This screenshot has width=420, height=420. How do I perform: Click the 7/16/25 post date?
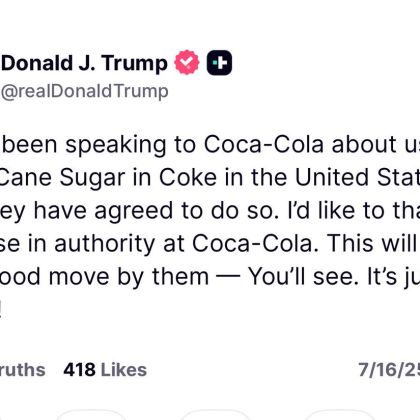pyautogui.click(x=389, y=370)
